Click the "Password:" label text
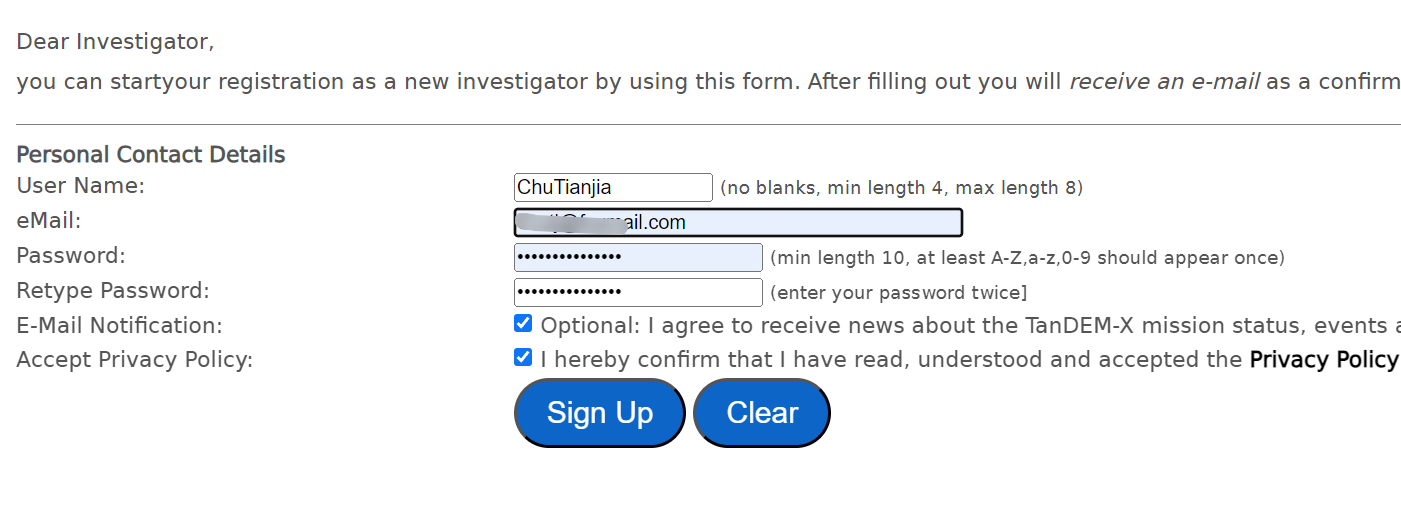 click(x=71, y=256)
